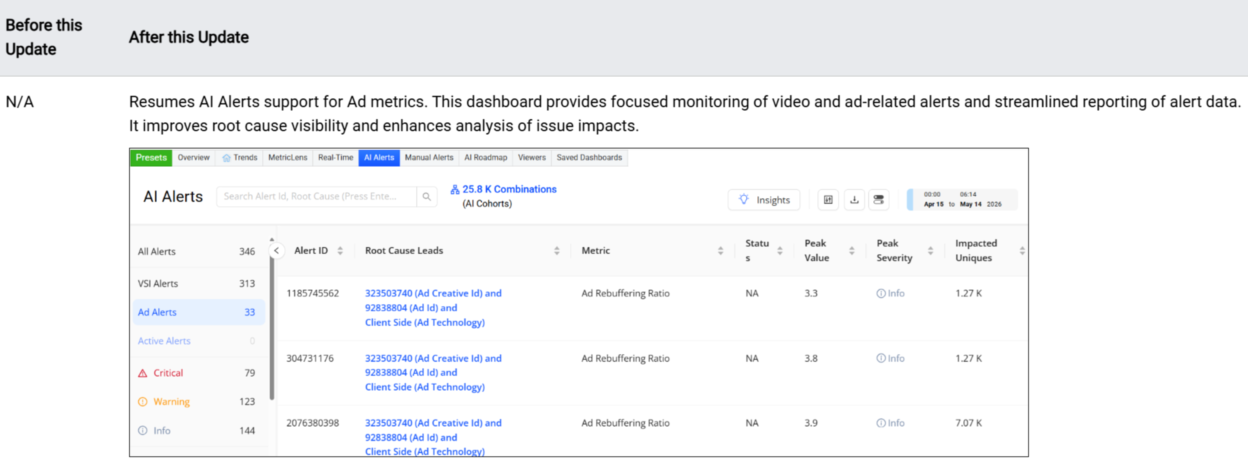The image size is (1248, 469).
Task: Switch to the Overview tab
Action: pyautogui.click(x=194, y=157)
